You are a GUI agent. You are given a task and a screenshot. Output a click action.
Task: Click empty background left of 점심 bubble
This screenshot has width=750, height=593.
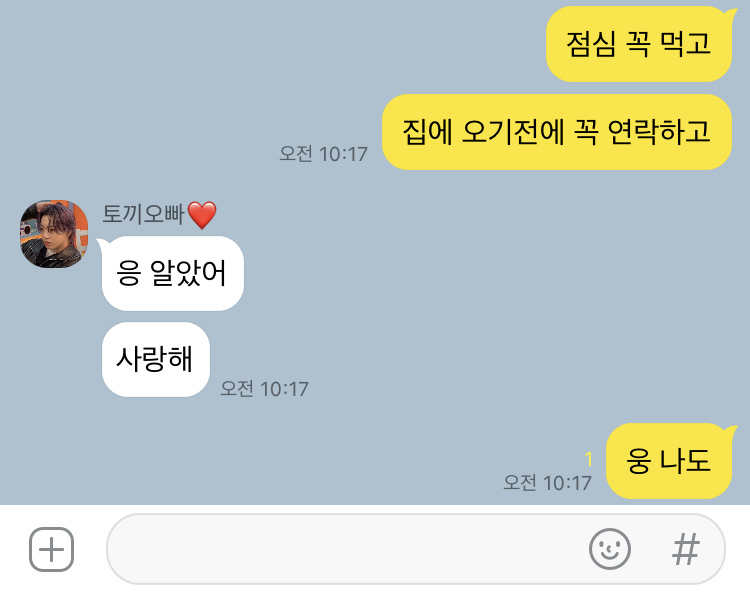click(273, 44)
